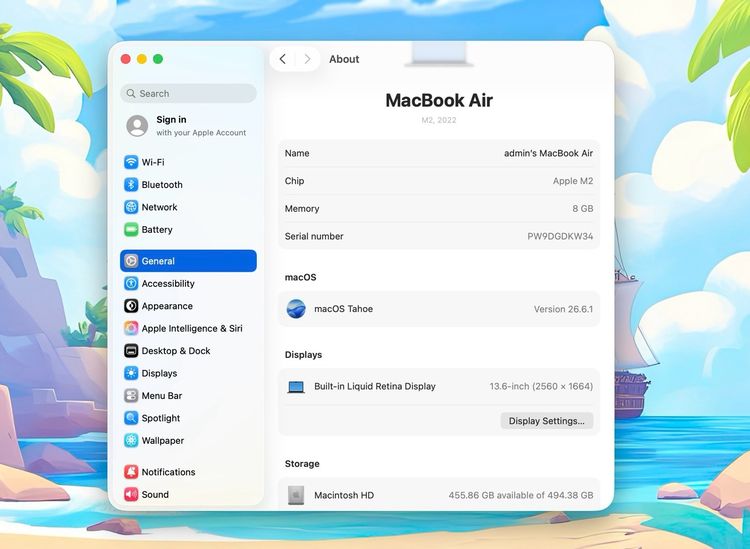
Task: Open Spotlight magnifier icon in sidebar
Action: [x=131, y=418]
